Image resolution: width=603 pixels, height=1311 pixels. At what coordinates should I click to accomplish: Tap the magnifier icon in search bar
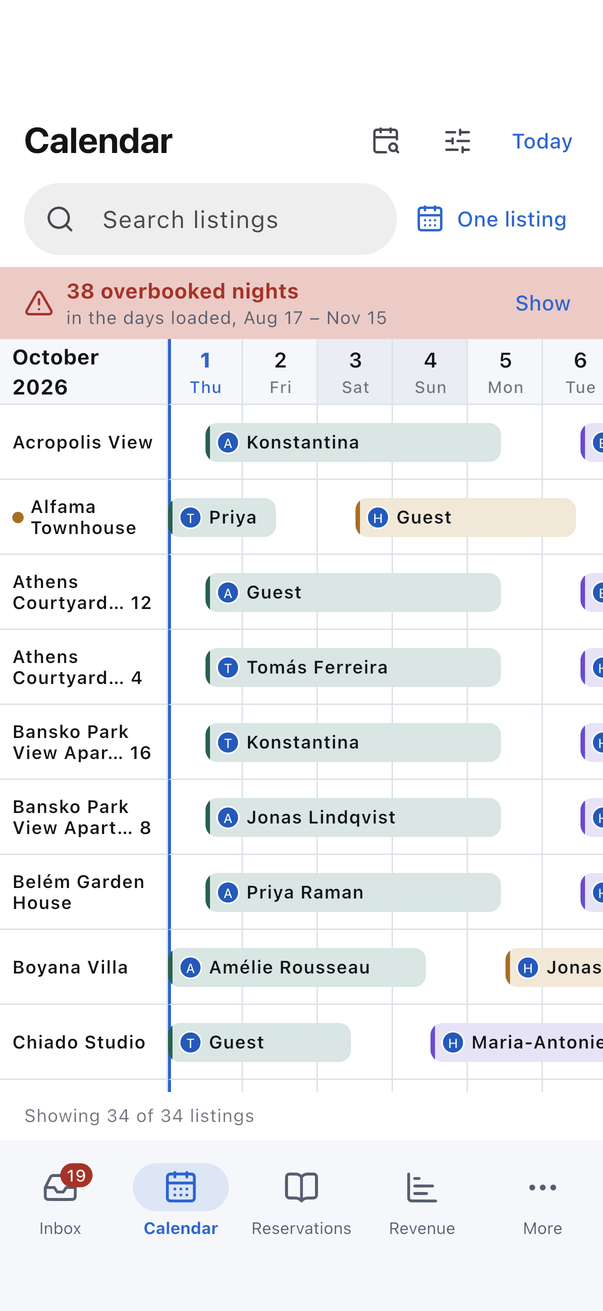[x=60, y=219]
